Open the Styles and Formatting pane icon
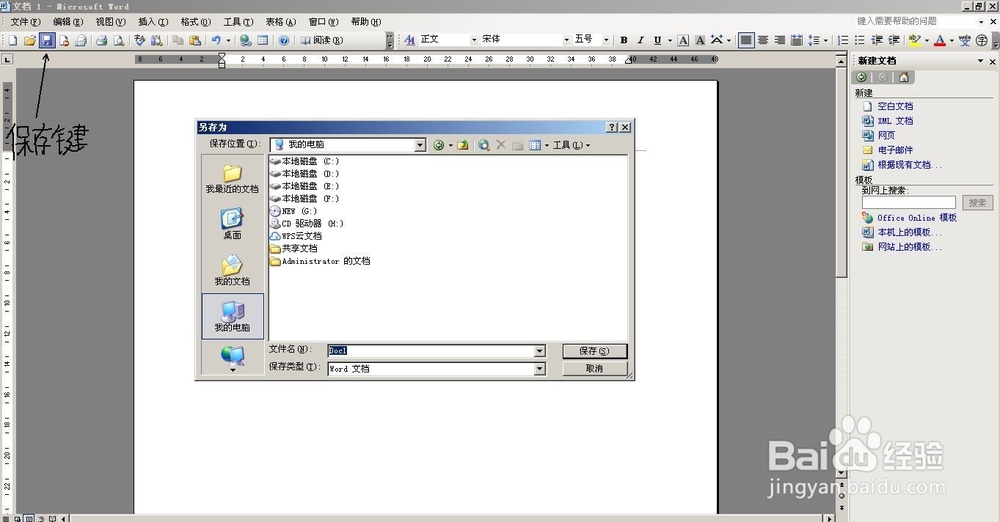Image resolution: width=1000 pixels, height=522 pixels. point(409,40)
